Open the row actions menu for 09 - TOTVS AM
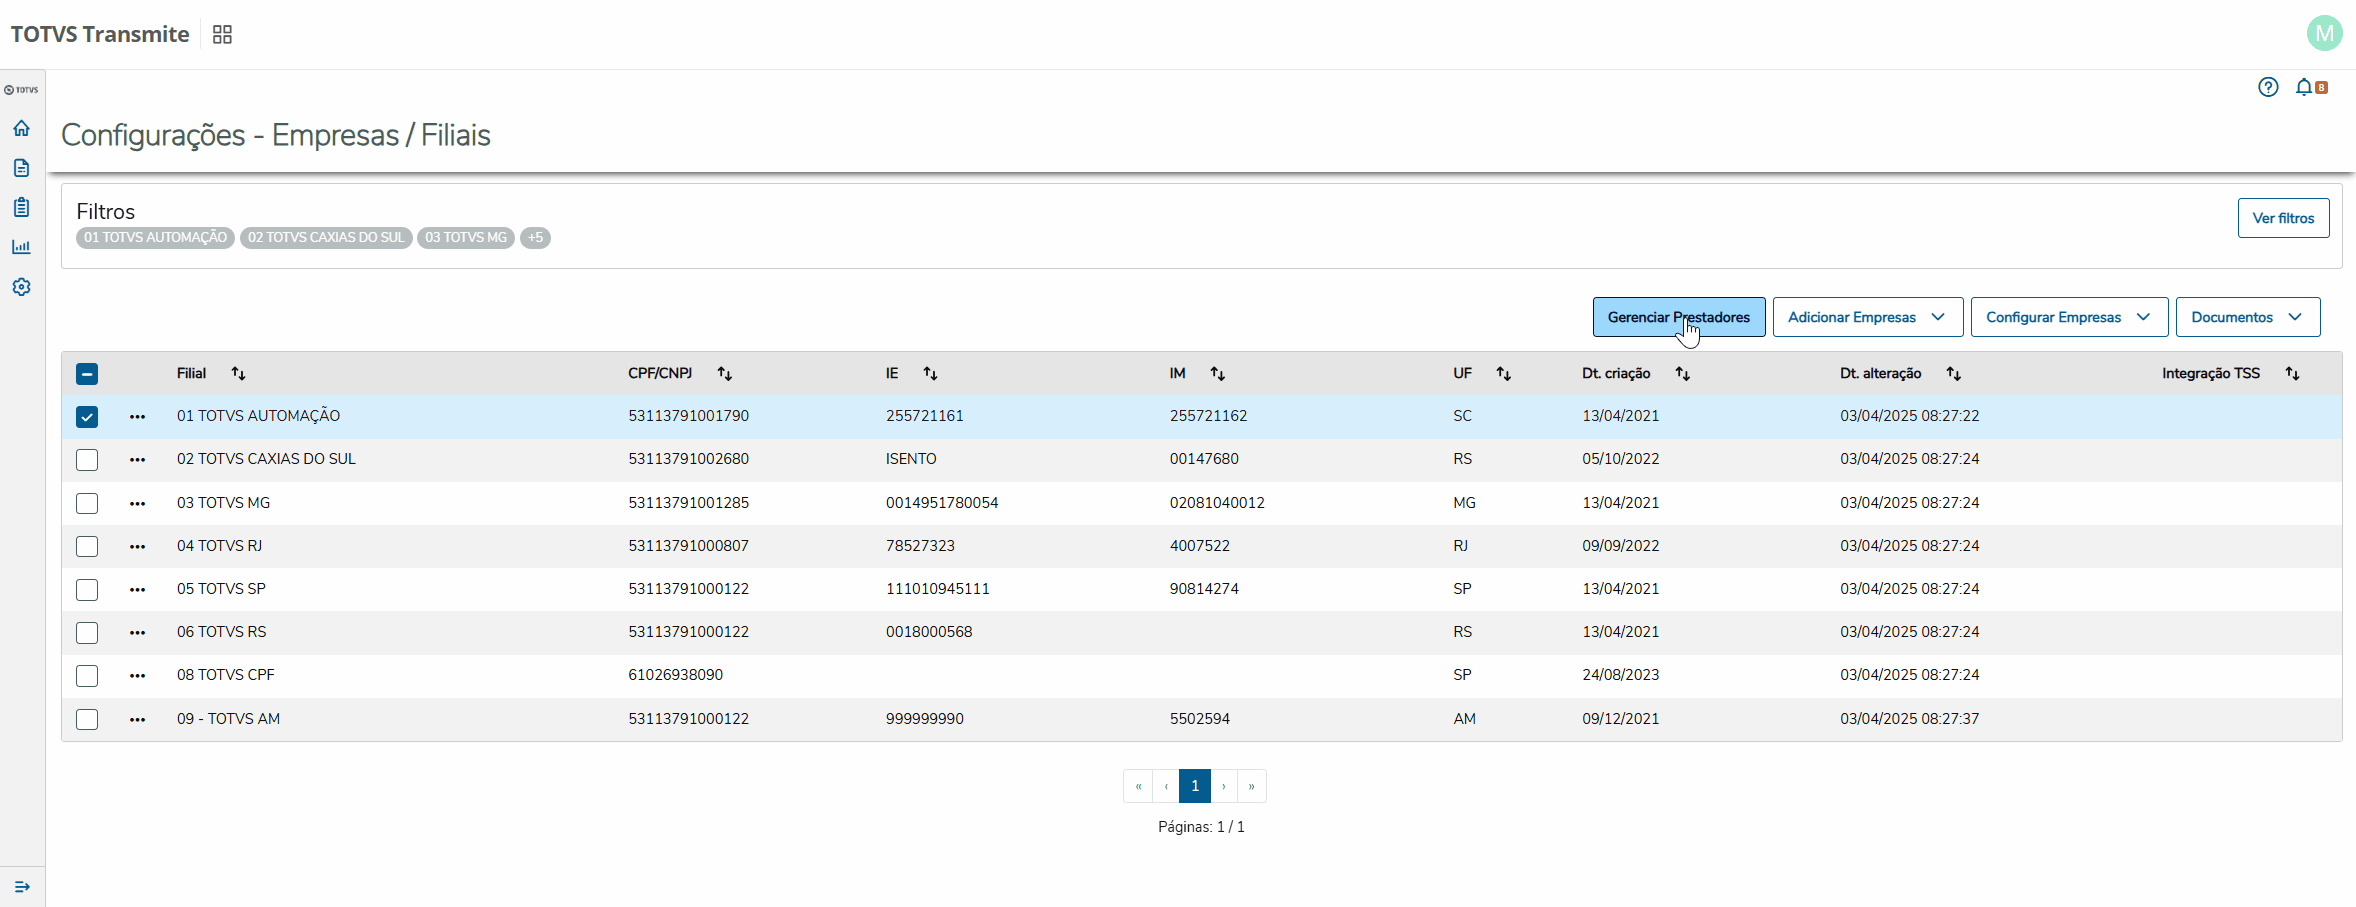This screenshot has height=907, width=2356. pos(137,719)
